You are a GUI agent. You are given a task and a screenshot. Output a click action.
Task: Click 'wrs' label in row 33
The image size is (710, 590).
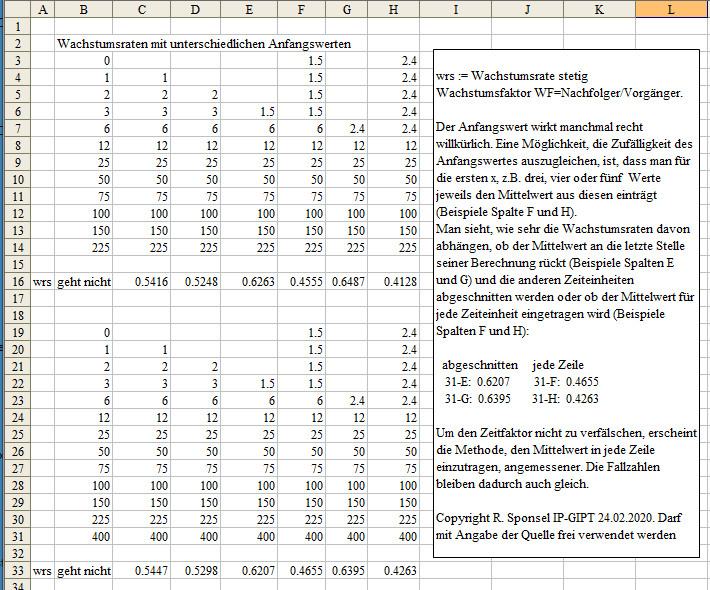(x=43, y=571)
